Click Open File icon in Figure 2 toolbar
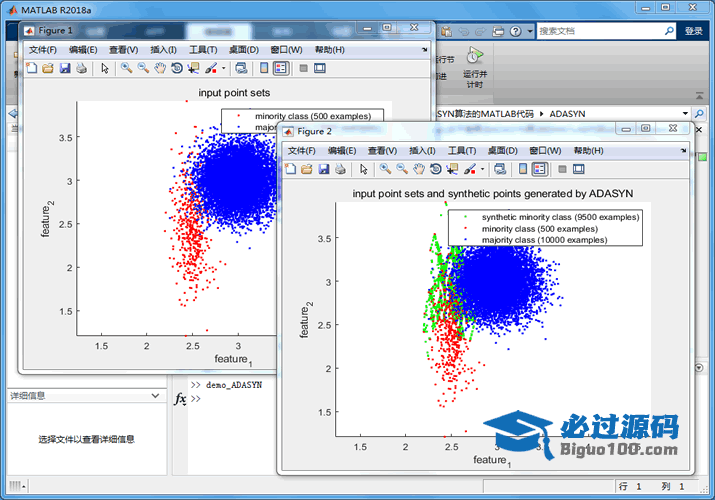 point(307,169)
